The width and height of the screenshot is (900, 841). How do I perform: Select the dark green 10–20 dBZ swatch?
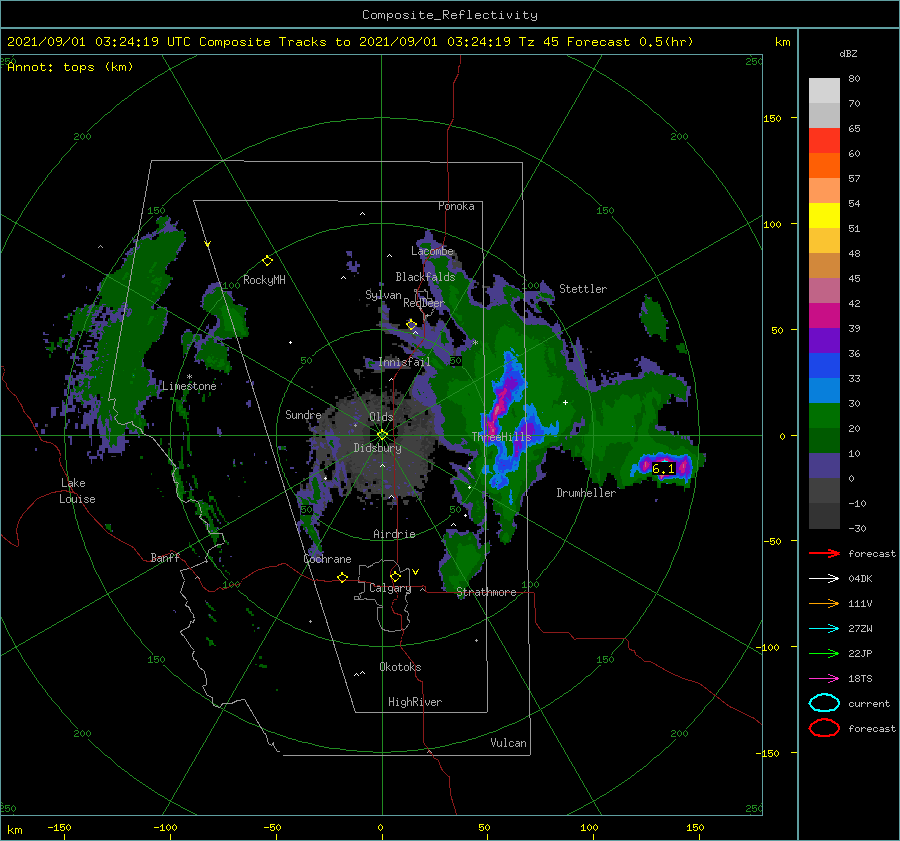click(x=824, y=441)
